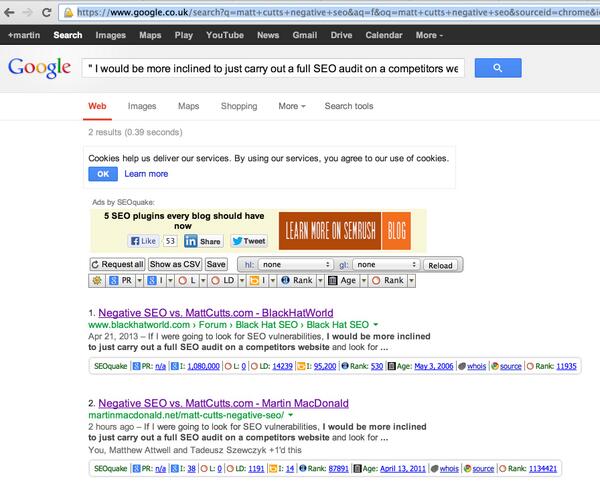Click the Twitter Tweet button in the ad

[249, 241]
